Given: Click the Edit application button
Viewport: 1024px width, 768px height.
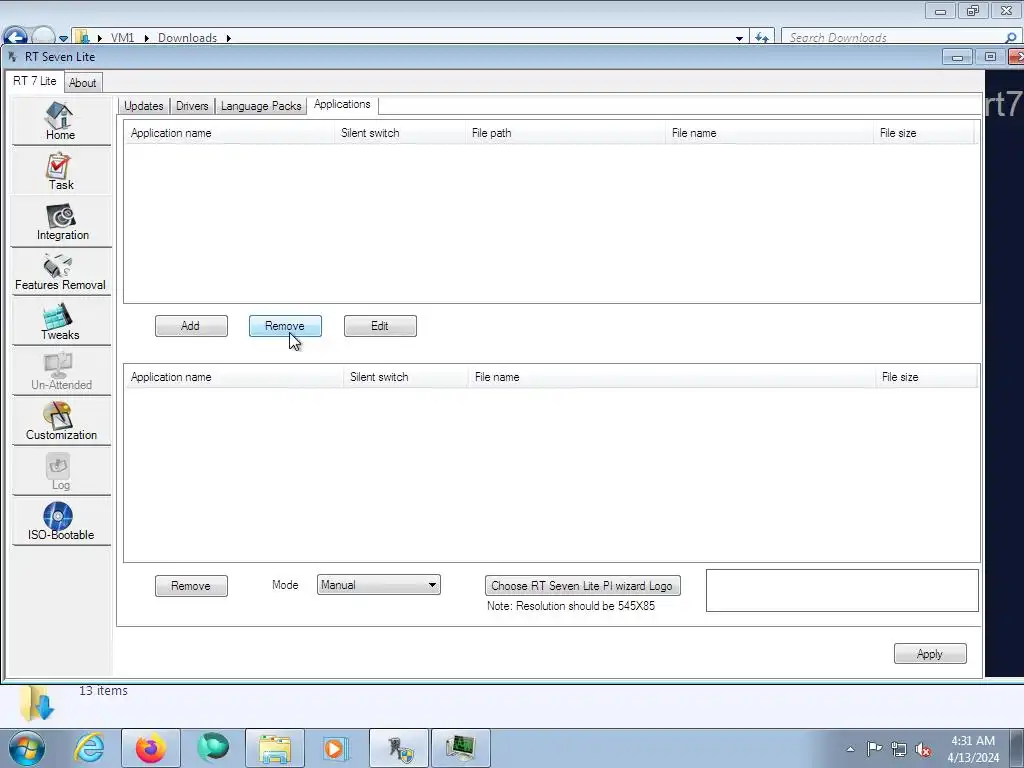Looking at the screenshot, I should coord(380,326).
